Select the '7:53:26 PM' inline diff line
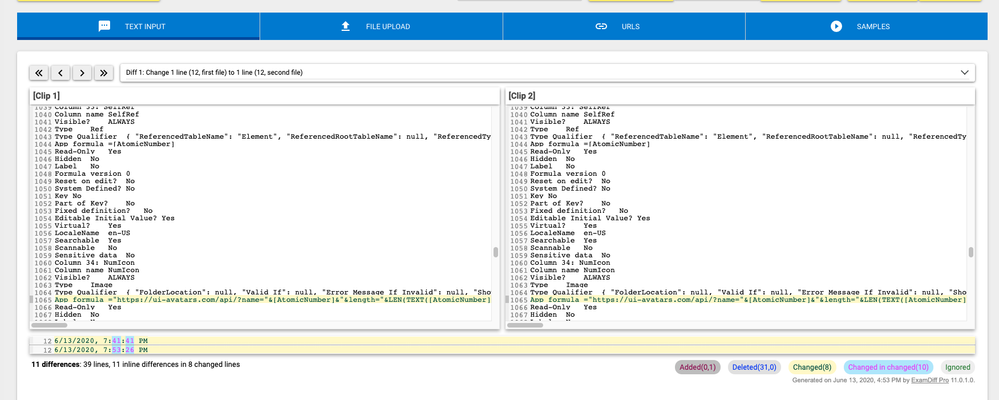Image resolution: width=999 pixels, height=400 pixels. coord(502,350)
